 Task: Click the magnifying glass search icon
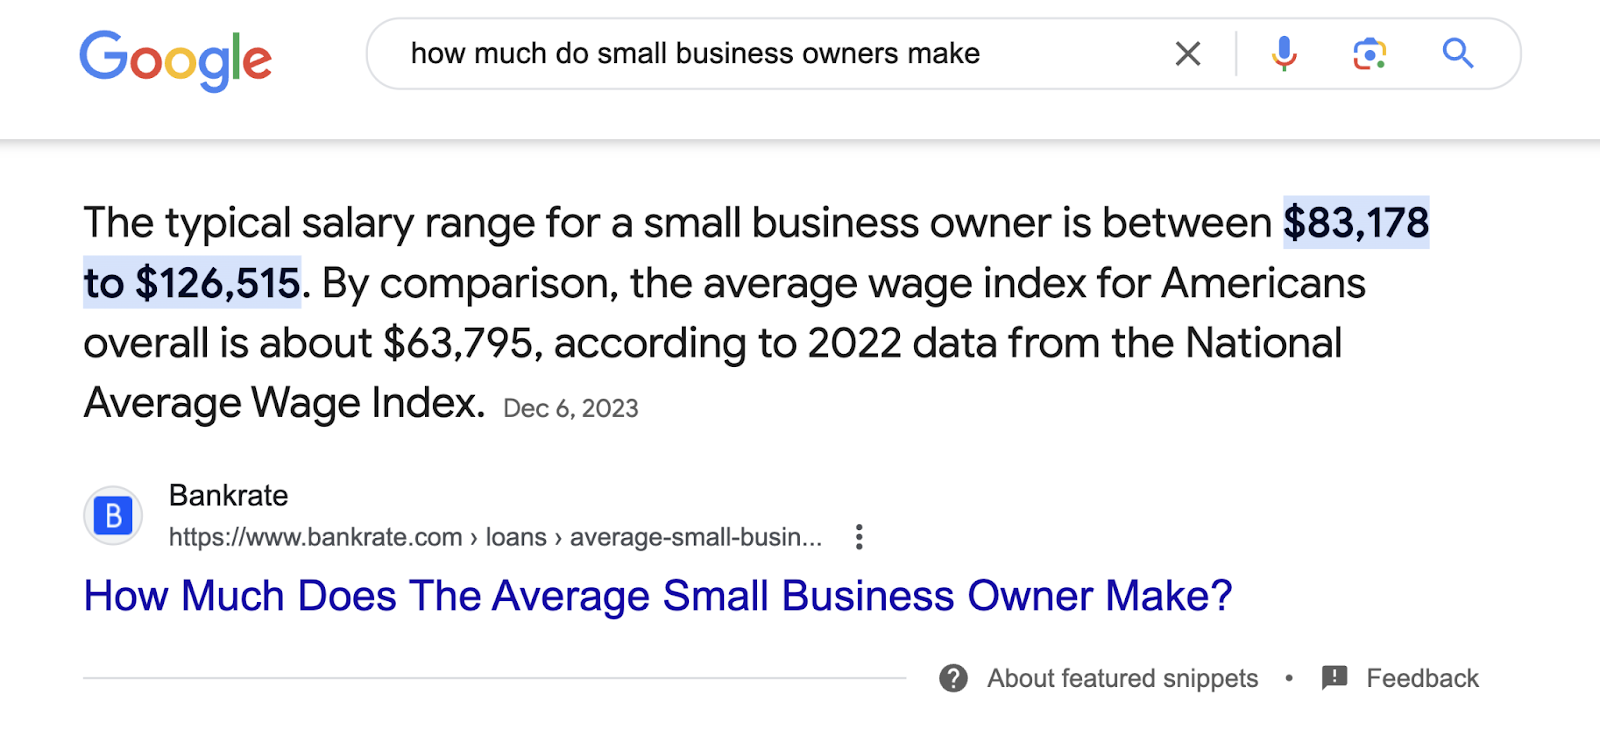(x=1457, y=54)
